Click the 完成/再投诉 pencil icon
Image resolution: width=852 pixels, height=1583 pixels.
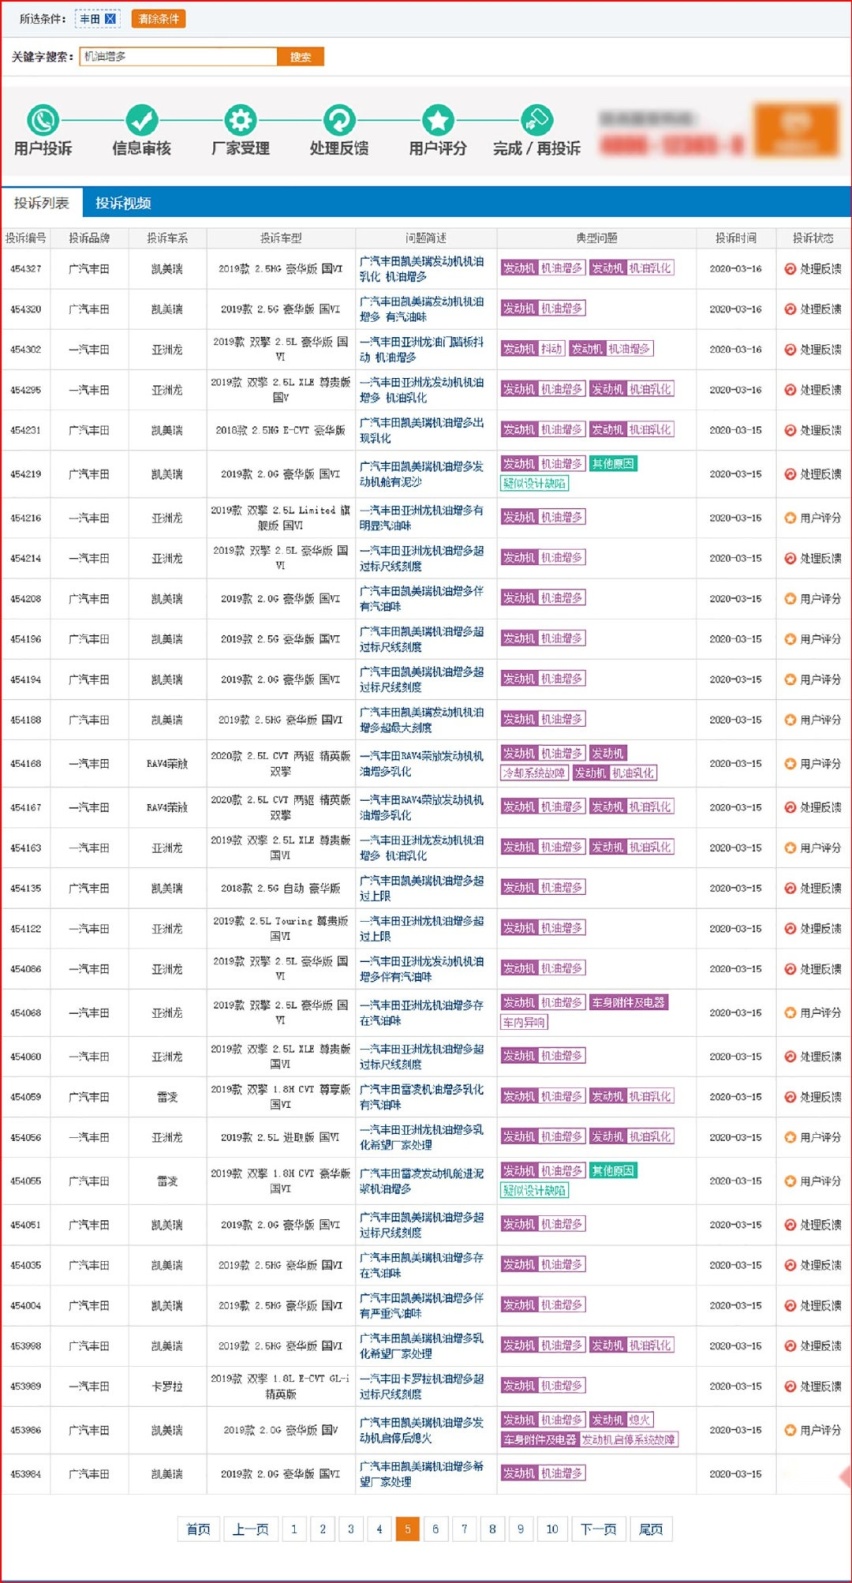[536, 120]
